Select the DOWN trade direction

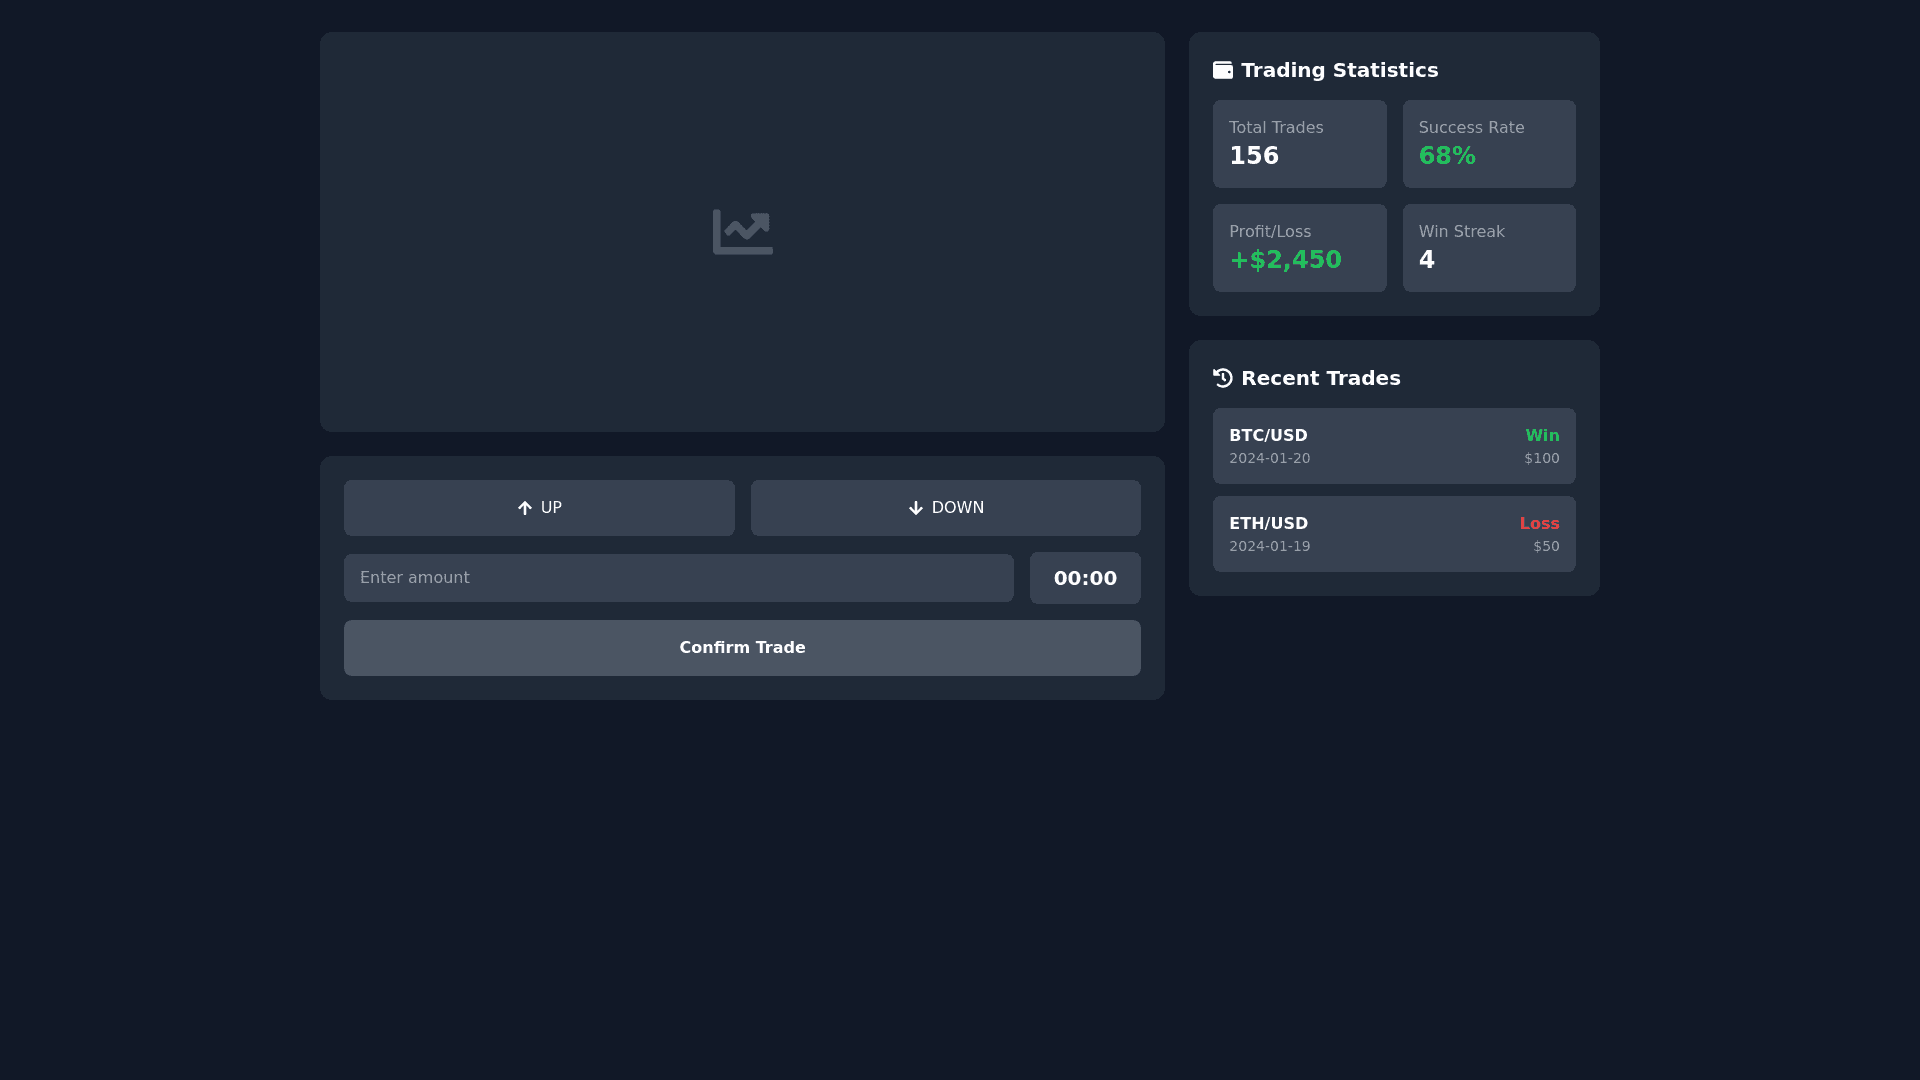click(x=945, y=508)
